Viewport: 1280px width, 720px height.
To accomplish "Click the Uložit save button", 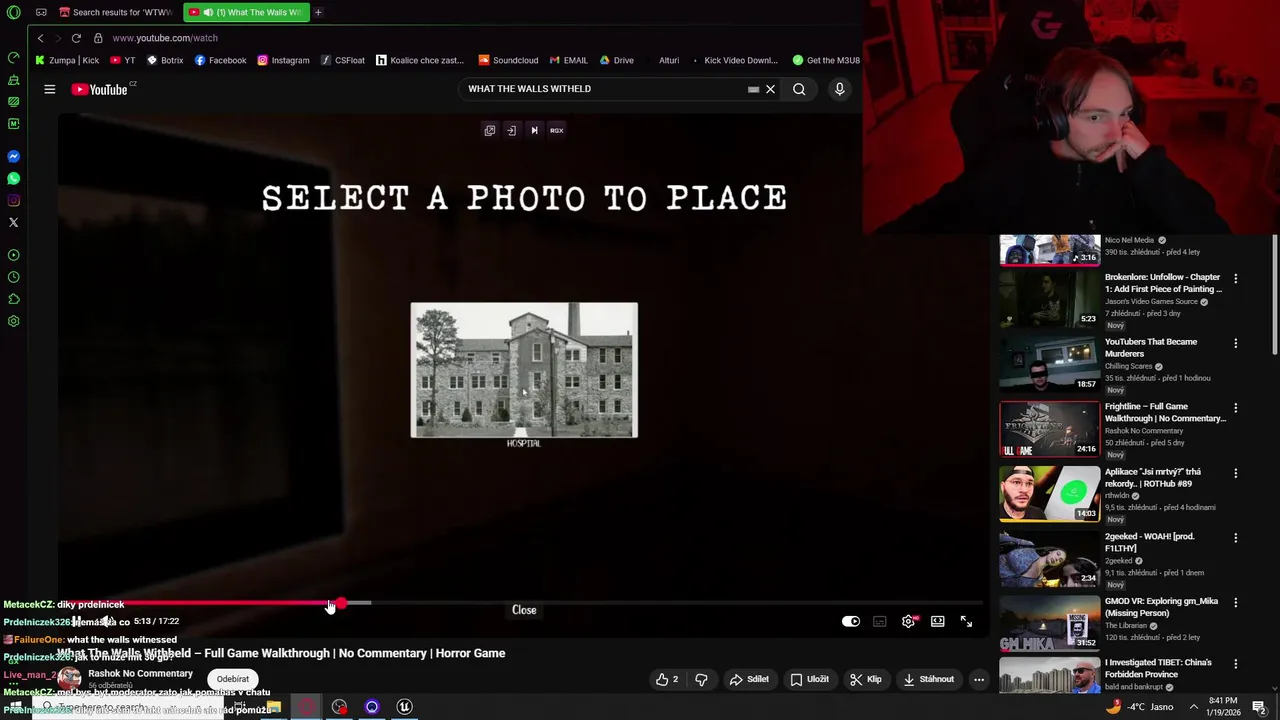I will (x=810, y=679).
